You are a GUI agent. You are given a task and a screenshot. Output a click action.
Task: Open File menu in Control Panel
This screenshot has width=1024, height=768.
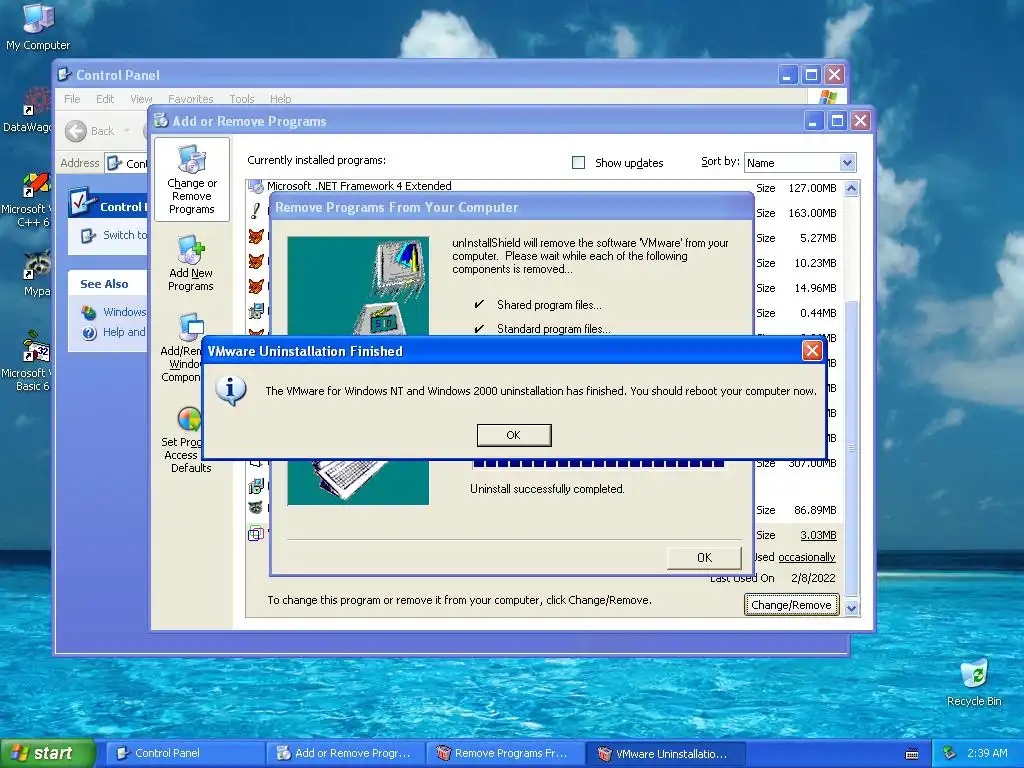point(72,99)
